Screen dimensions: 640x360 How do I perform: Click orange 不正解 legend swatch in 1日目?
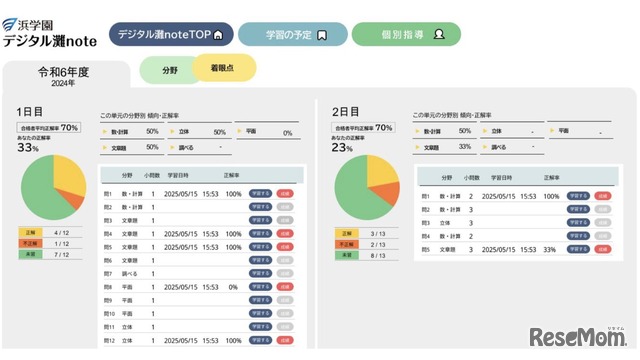click(x=30, y=243)
